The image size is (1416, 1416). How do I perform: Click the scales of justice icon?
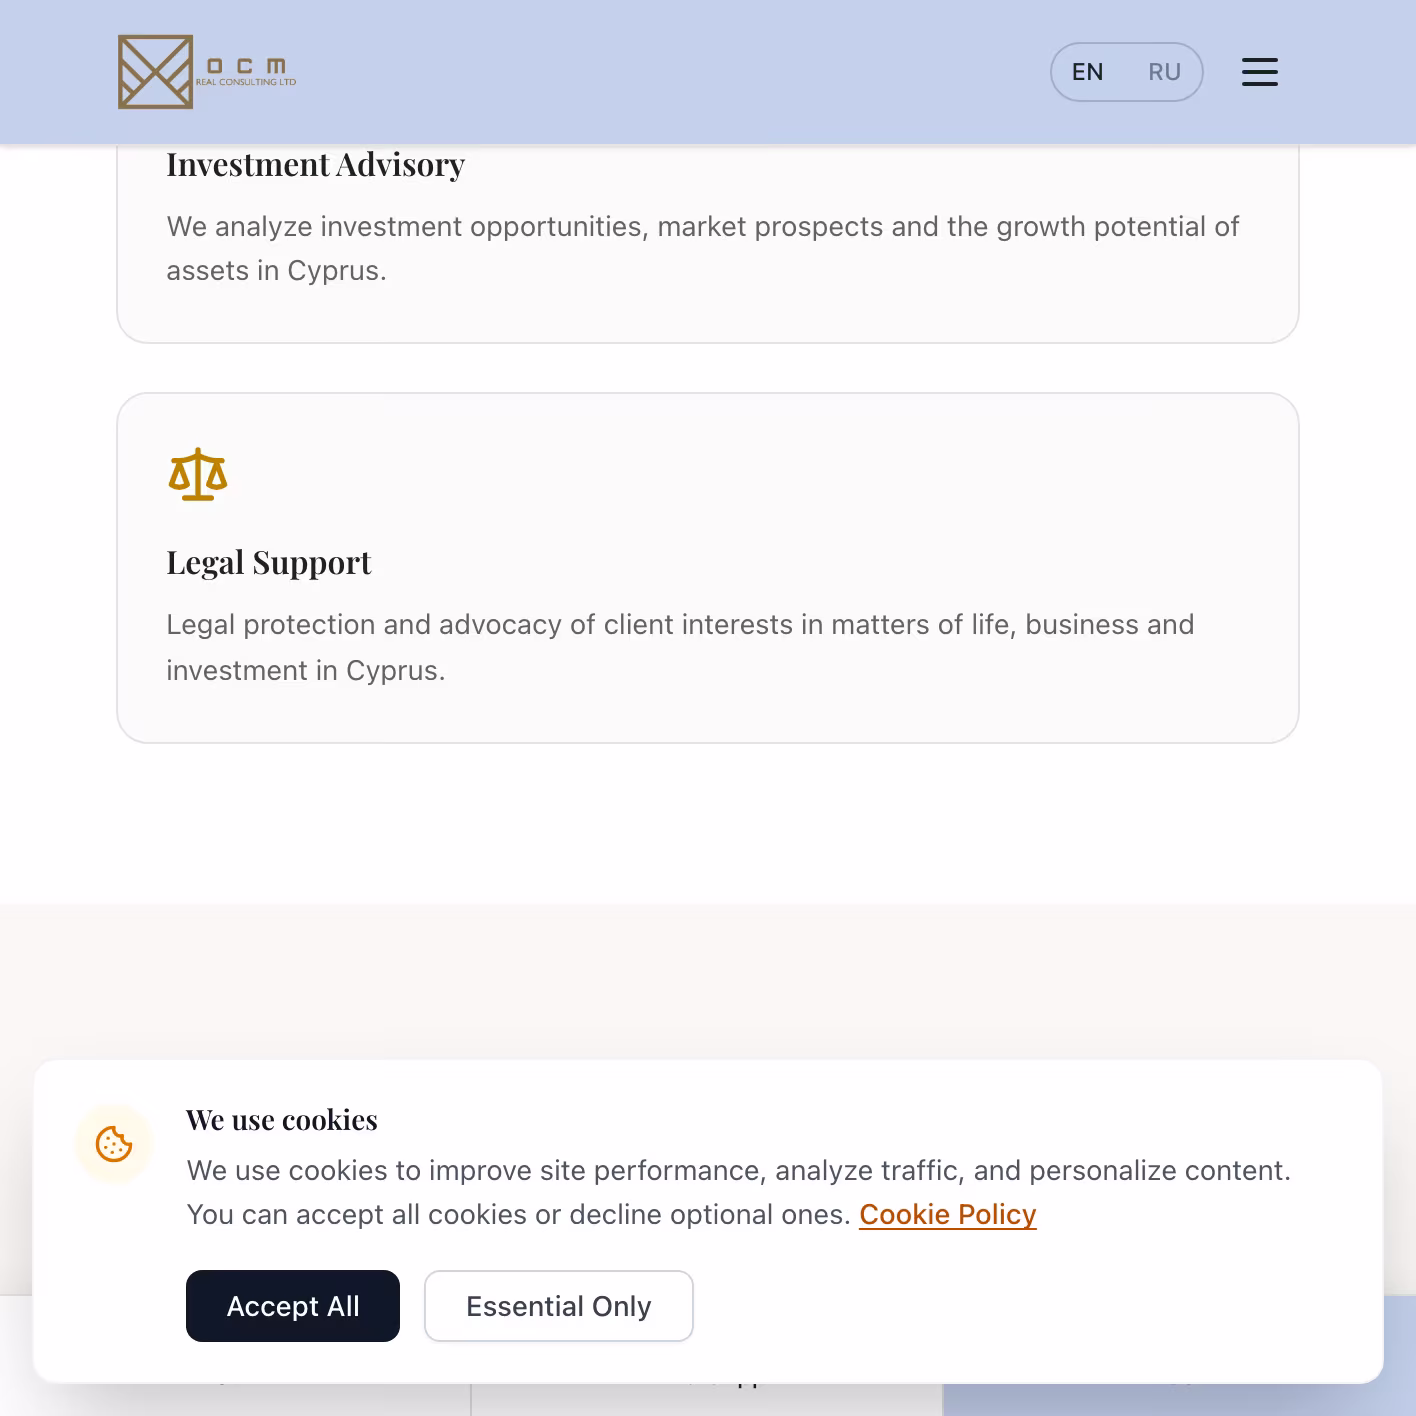tap(198, 474)
